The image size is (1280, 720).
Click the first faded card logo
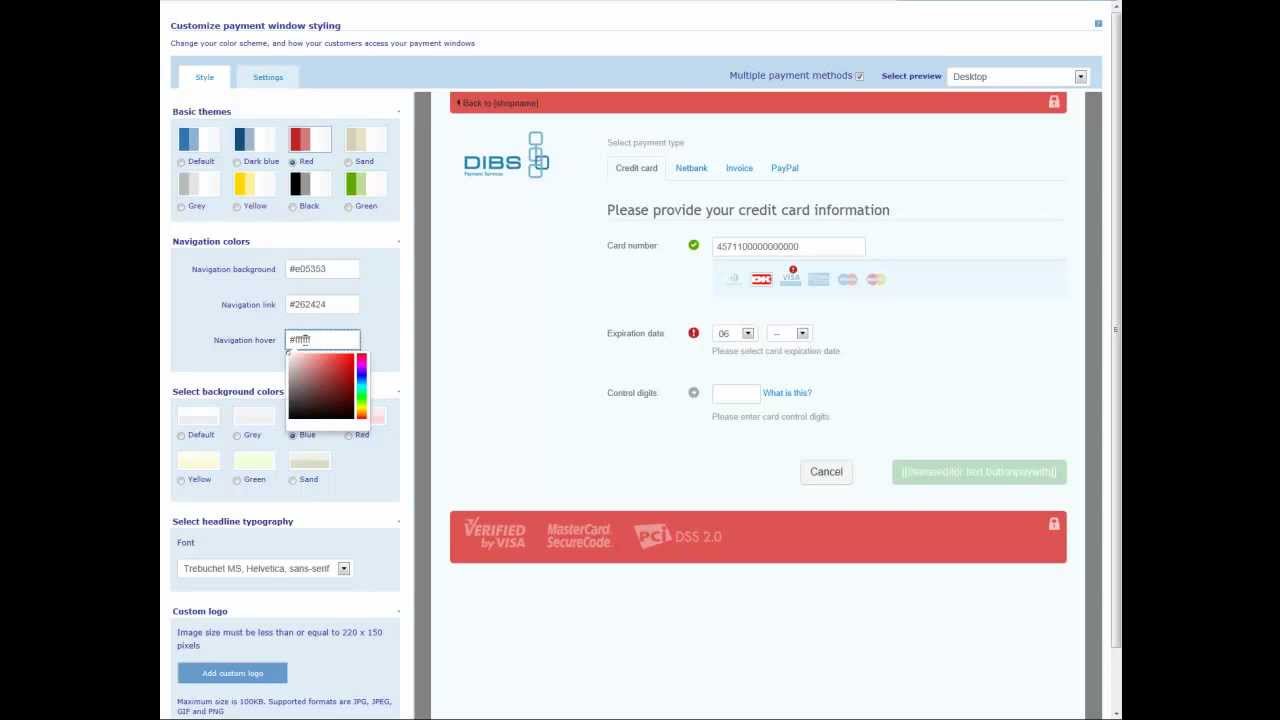(733, 279)
